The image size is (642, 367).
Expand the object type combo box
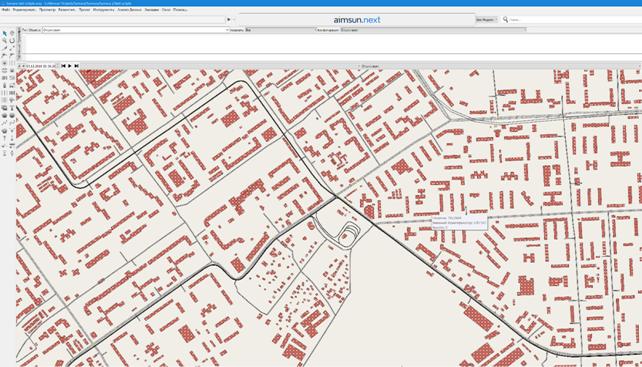pyautogui.click(x=135, y=30)
